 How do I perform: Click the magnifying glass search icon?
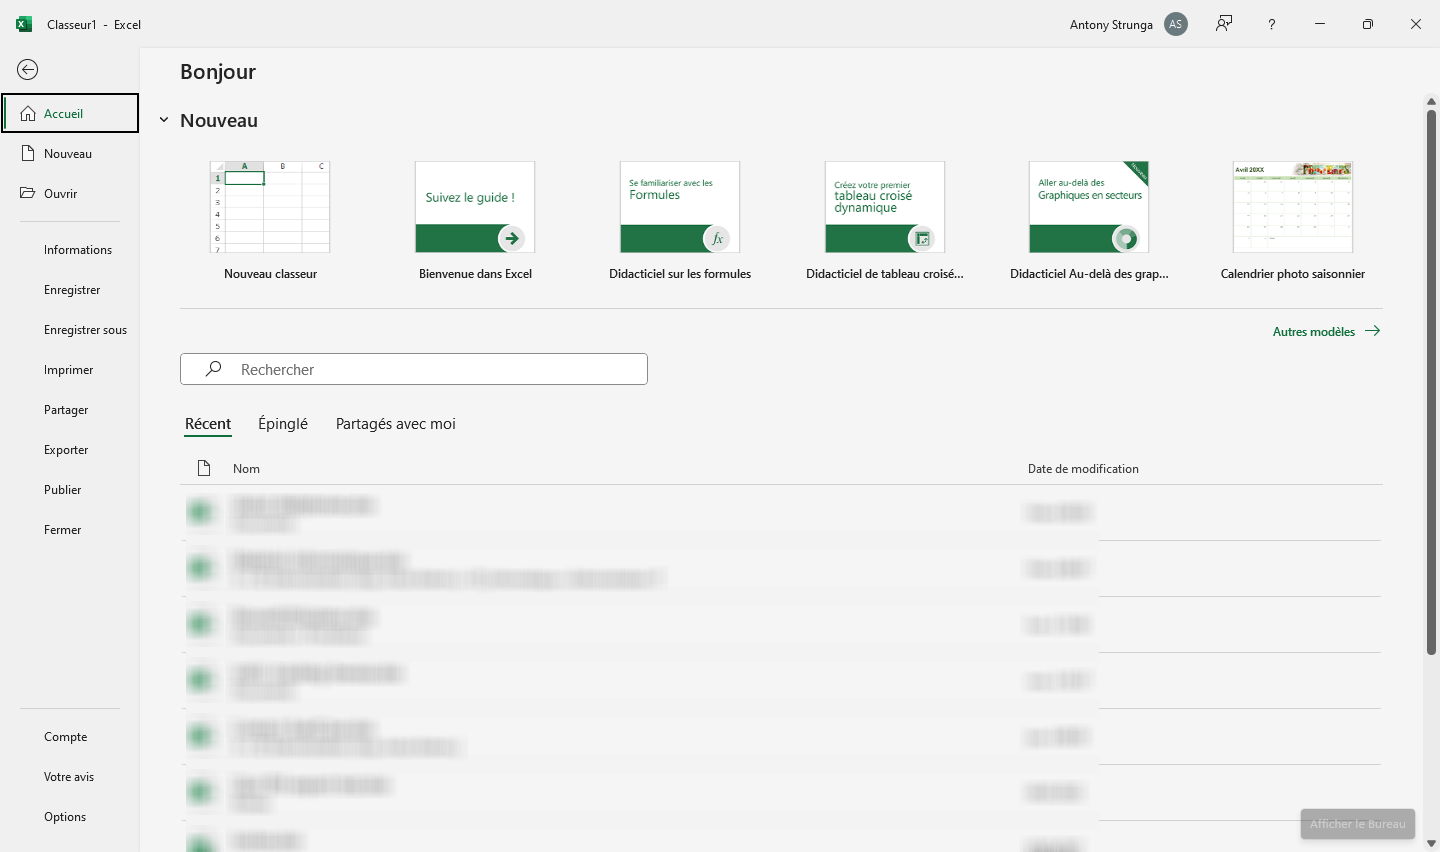tap(213, 369)
